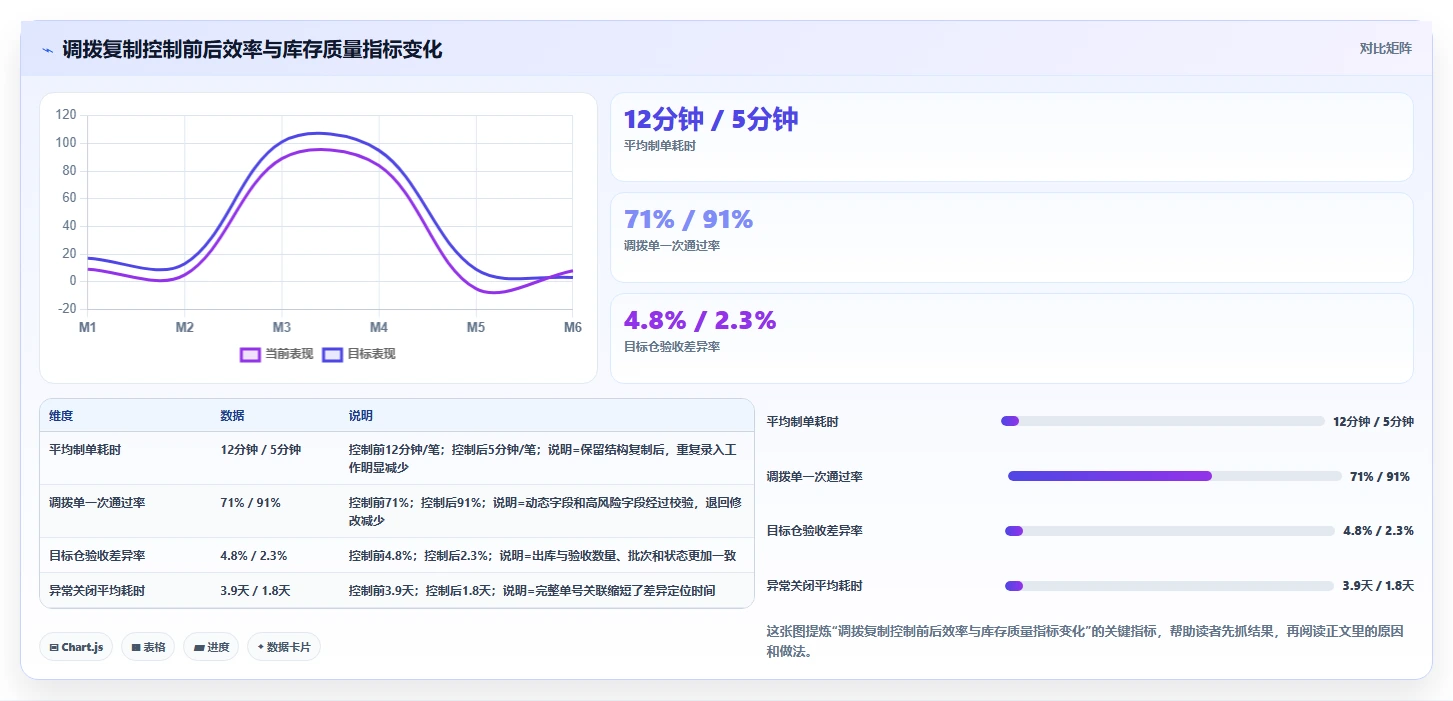
Task: Click 4.8% / 2.3% value right of progress bar
Action: pyautogui.click(x=1378, y=531)
